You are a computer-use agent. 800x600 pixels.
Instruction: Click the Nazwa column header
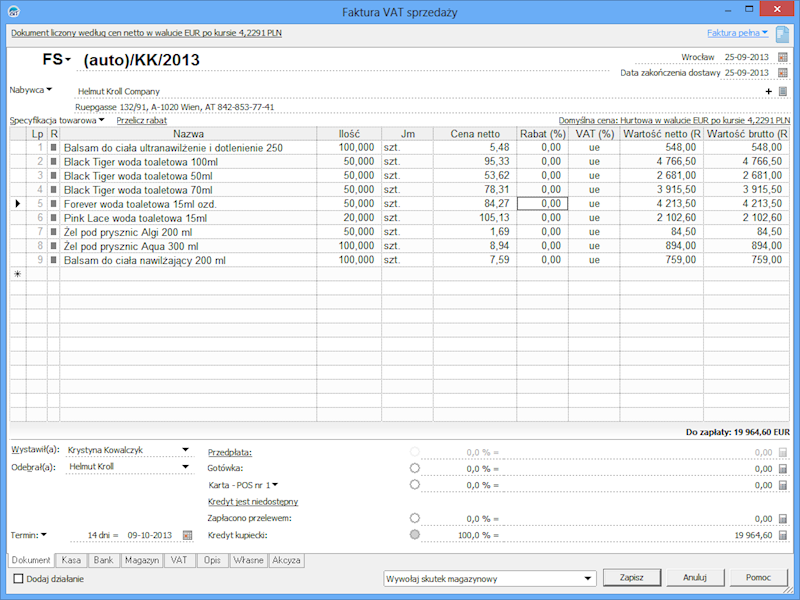click(188, 134)
